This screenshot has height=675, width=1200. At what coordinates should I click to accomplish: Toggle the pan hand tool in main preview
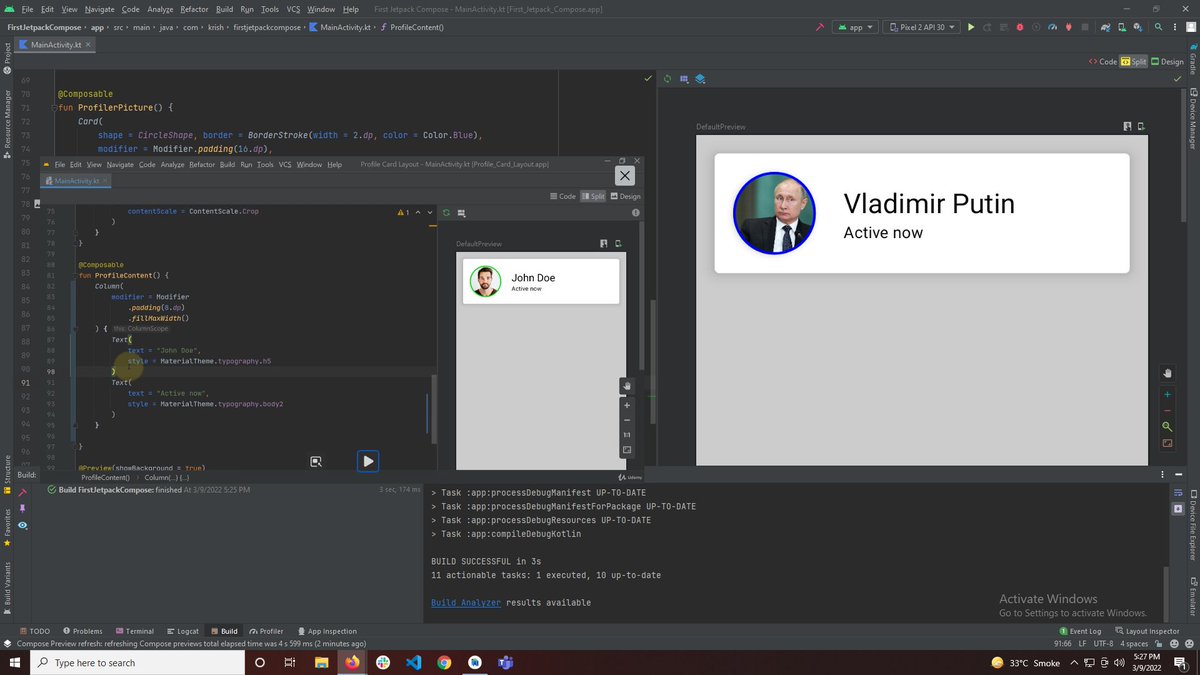1167,372
